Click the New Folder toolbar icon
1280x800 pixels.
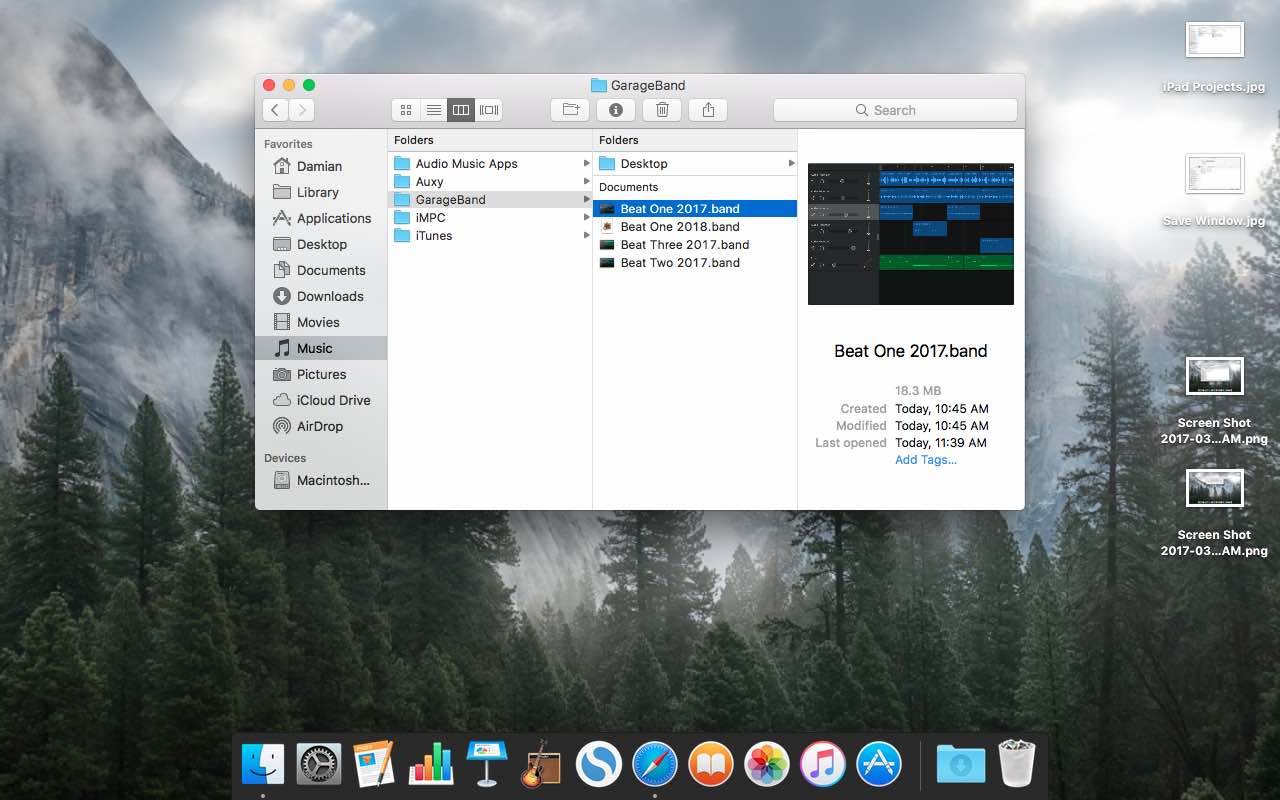click(x=570, y=110)
